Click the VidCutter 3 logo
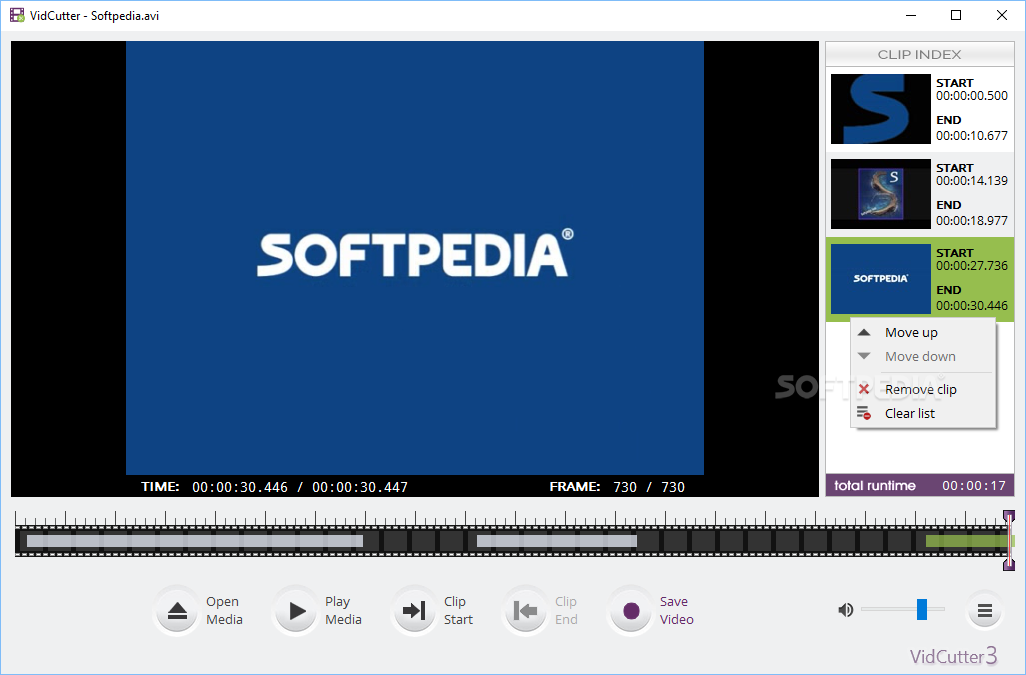 coord(953,655)
